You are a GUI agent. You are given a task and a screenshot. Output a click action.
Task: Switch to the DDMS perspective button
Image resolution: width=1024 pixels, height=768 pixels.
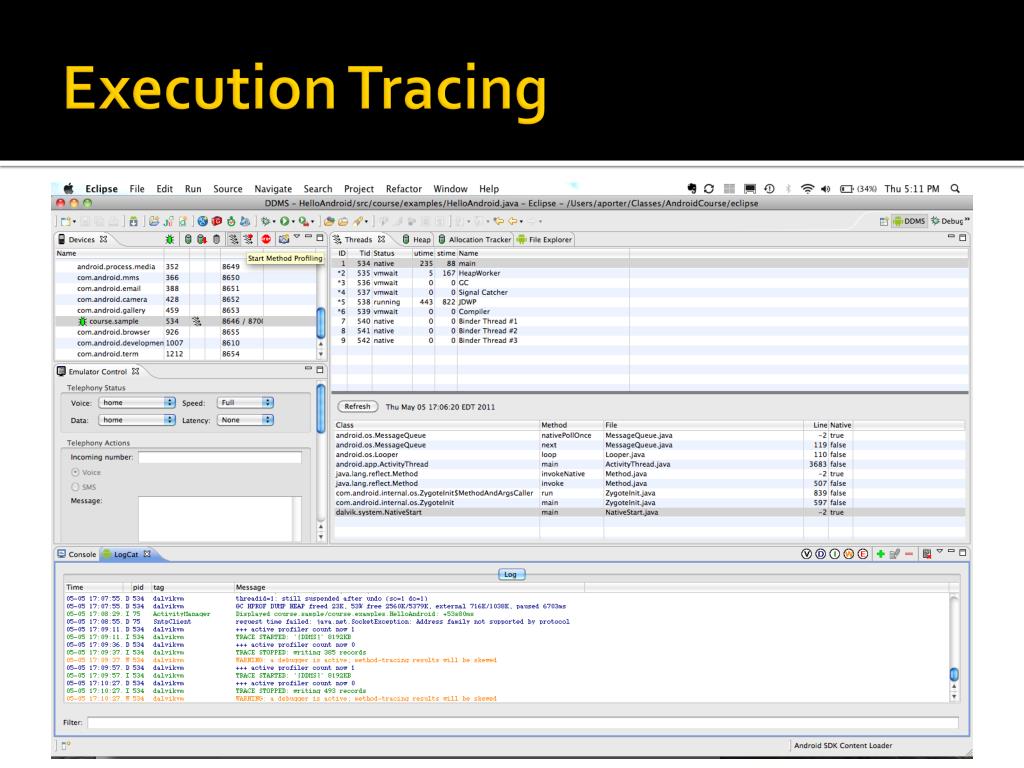point(909,221)
